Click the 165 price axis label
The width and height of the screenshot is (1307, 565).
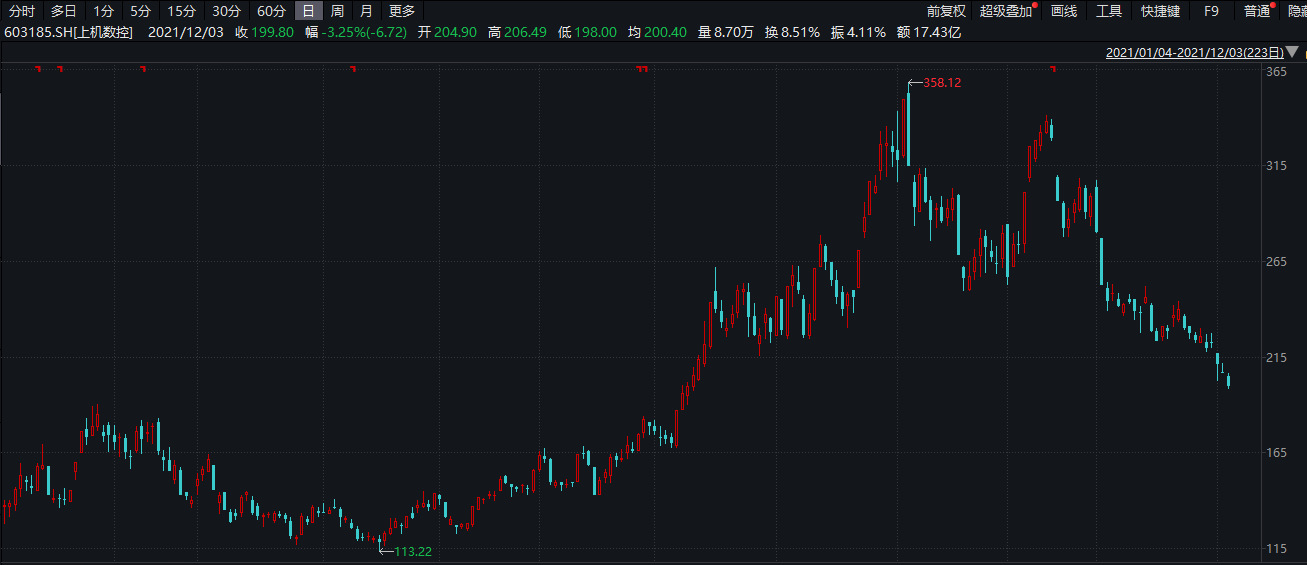coord(1276,453)
